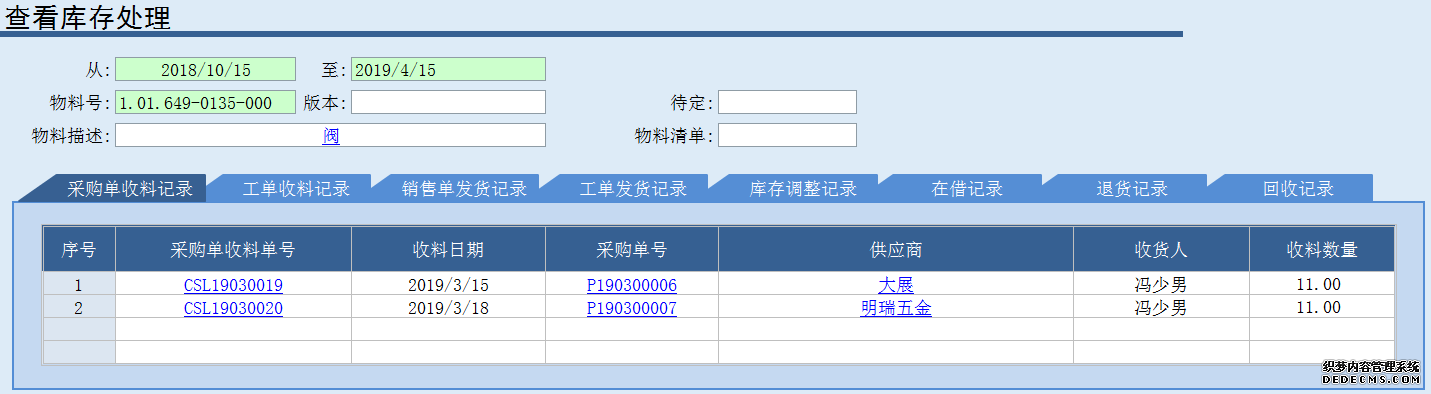Click the 收料日期 column header
Screen dimensions: 1431x394
448,249
